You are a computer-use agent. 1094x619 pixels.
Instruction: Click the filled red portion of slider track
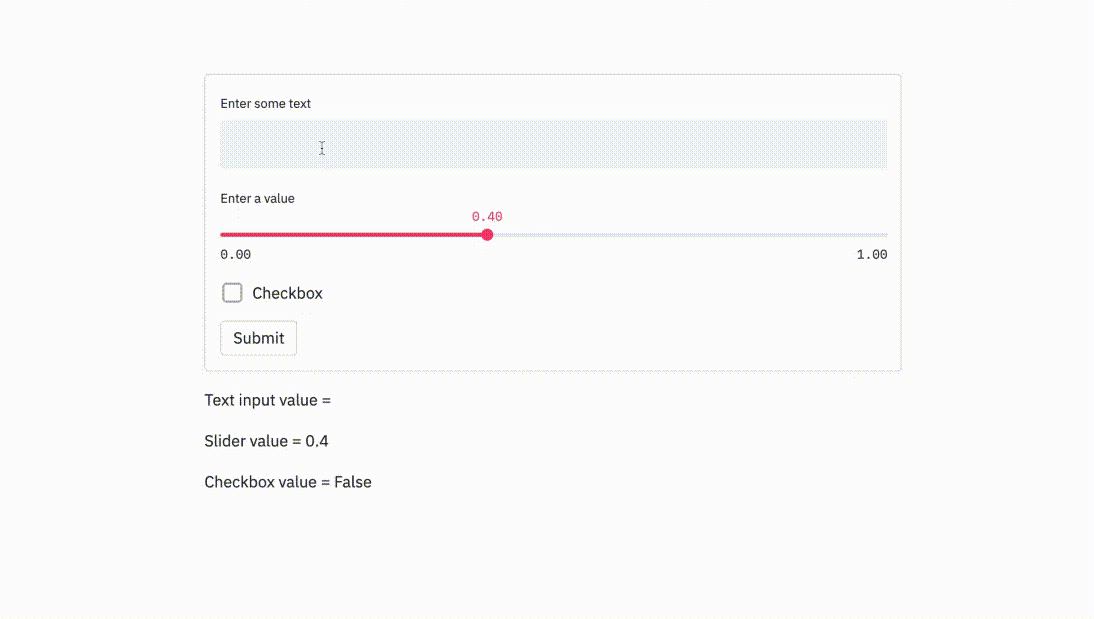(350, 235)
